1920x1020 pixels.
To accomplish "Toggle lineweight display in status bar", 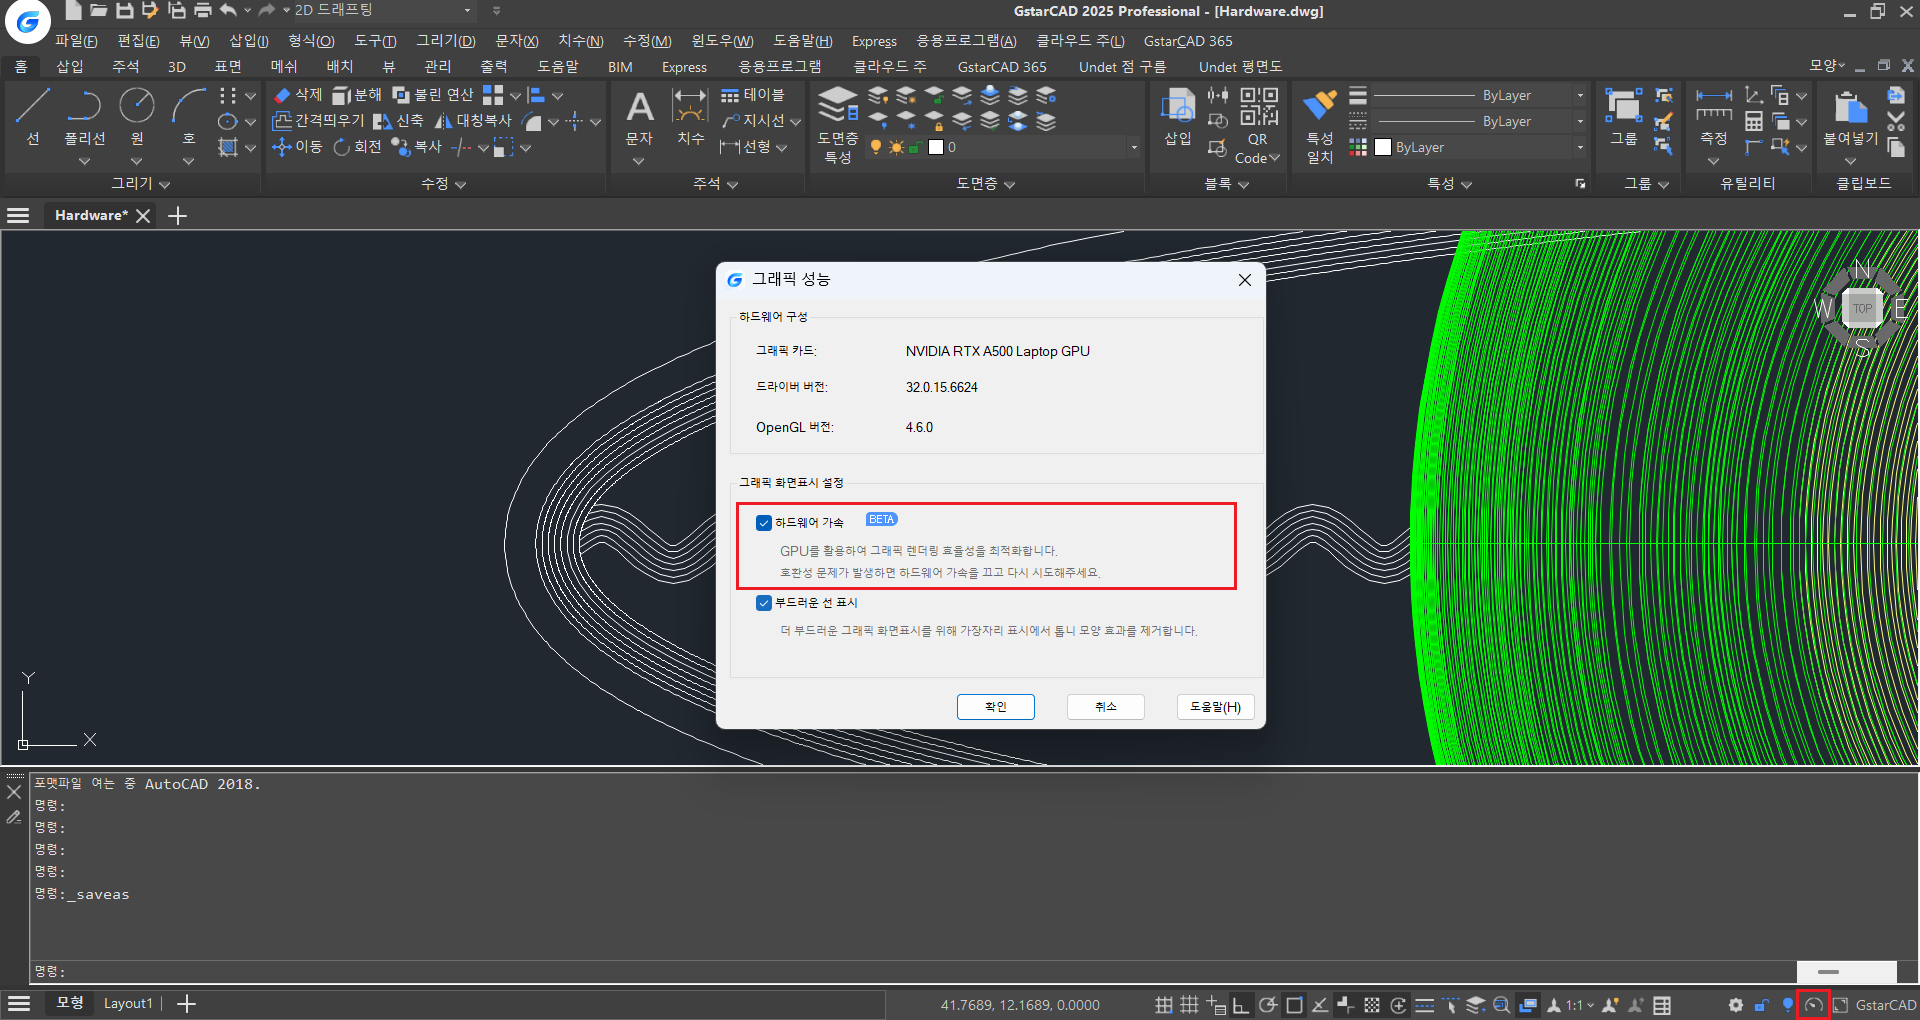I will tap(1425, 1005).
